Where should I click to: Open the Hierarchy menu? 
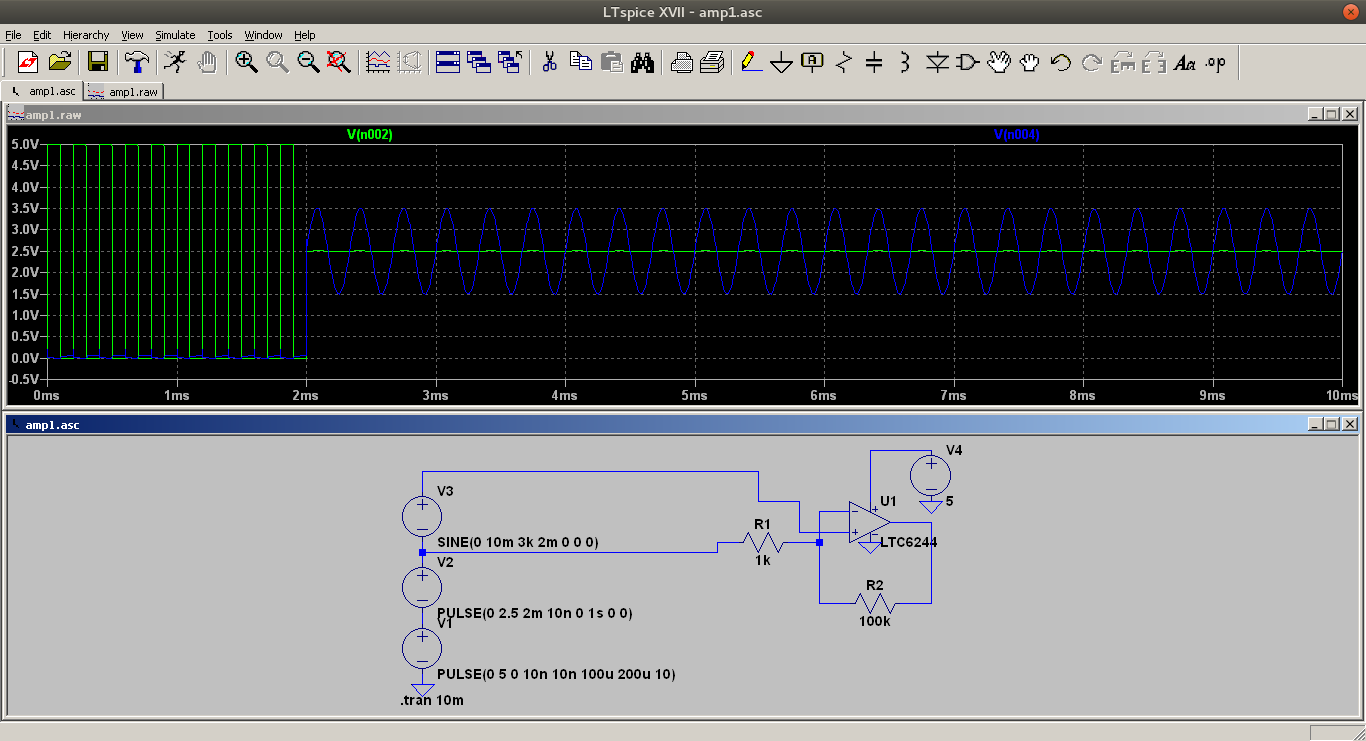(86, 35)
